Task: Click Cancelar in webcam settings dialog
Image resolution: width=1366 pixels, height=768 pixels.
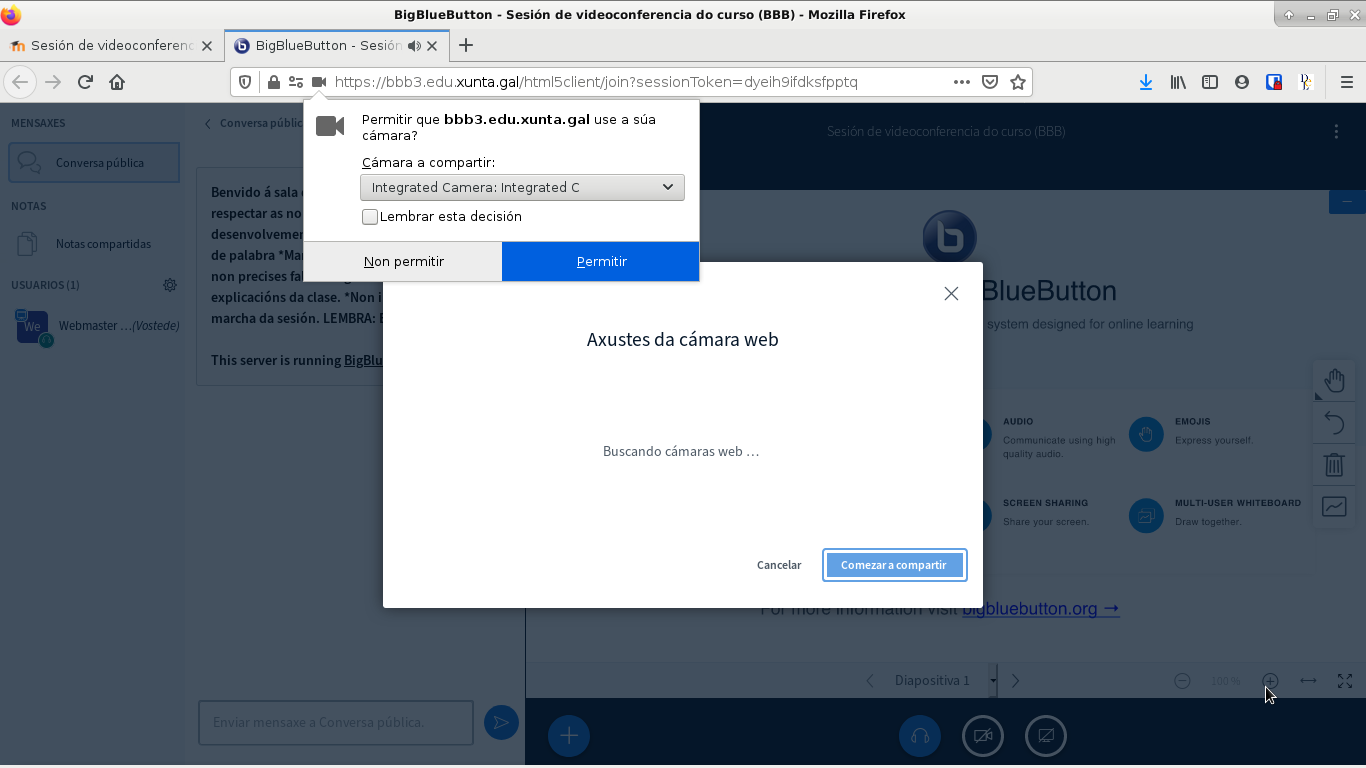Action: 779,565
